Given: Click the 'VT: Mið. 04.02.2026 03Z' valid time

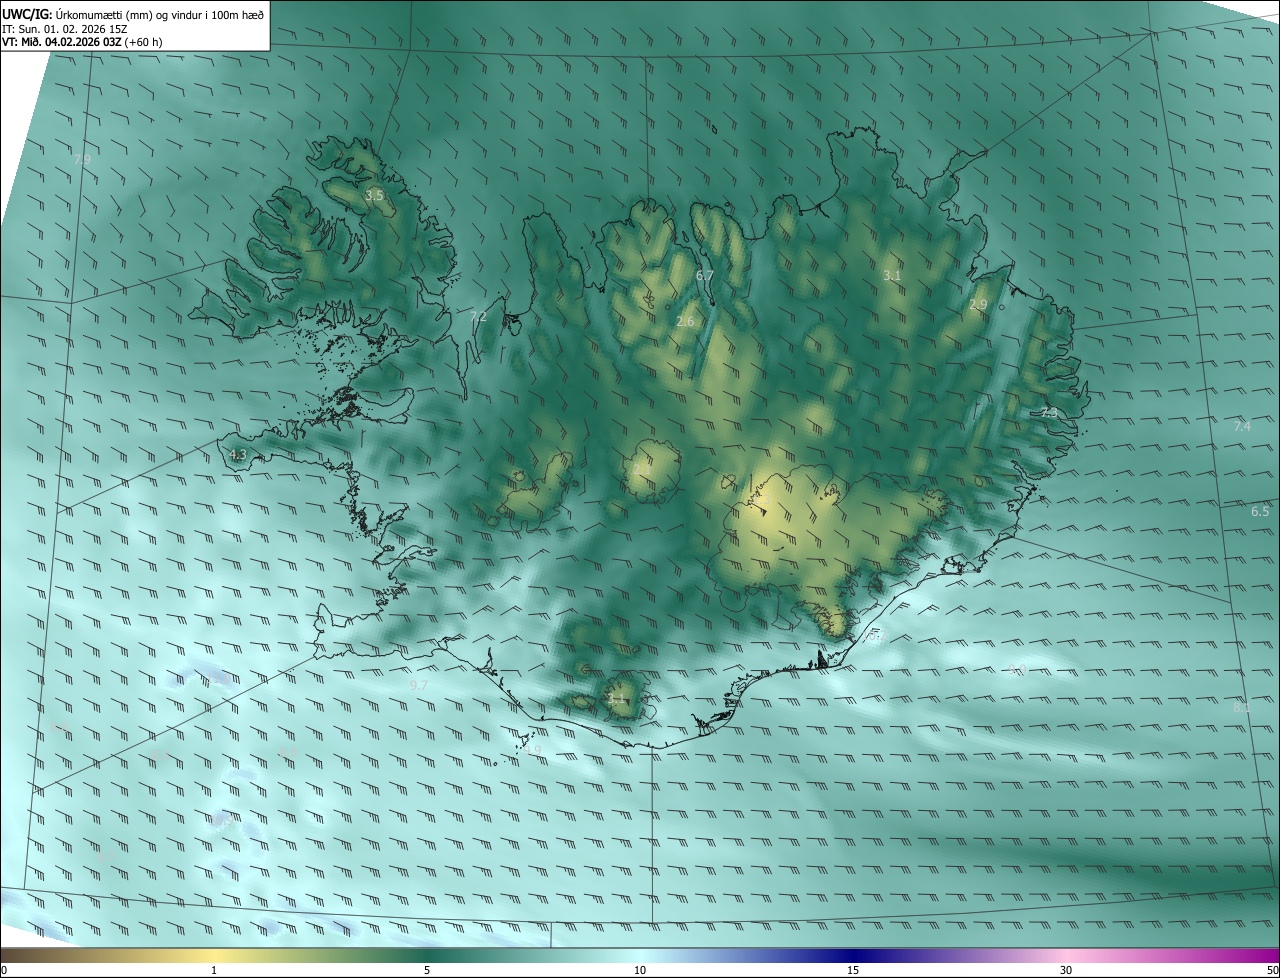Looking at the screenshot, I should pyautogui.click(x=62, y=42).
